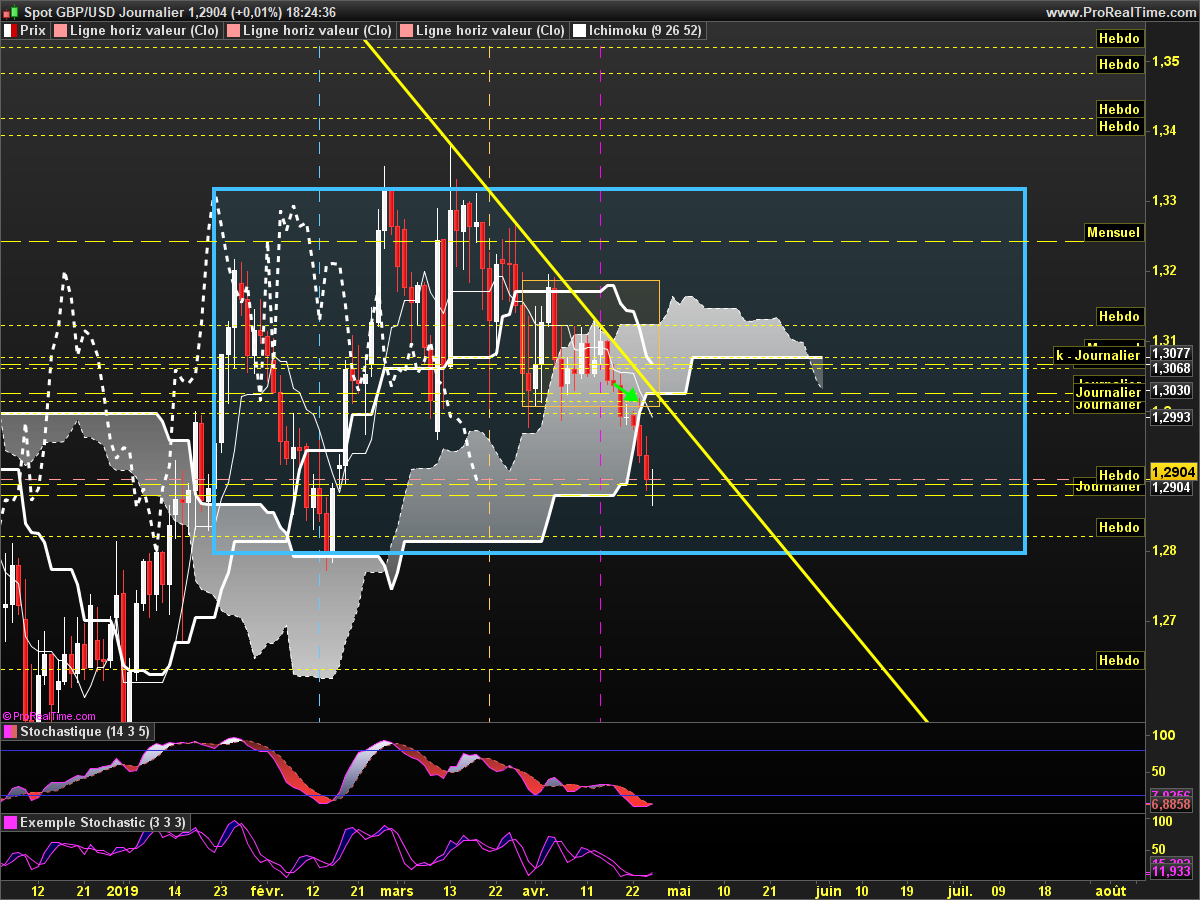Click the 6,8858 Stochastique value tag

click(1171, 803)
